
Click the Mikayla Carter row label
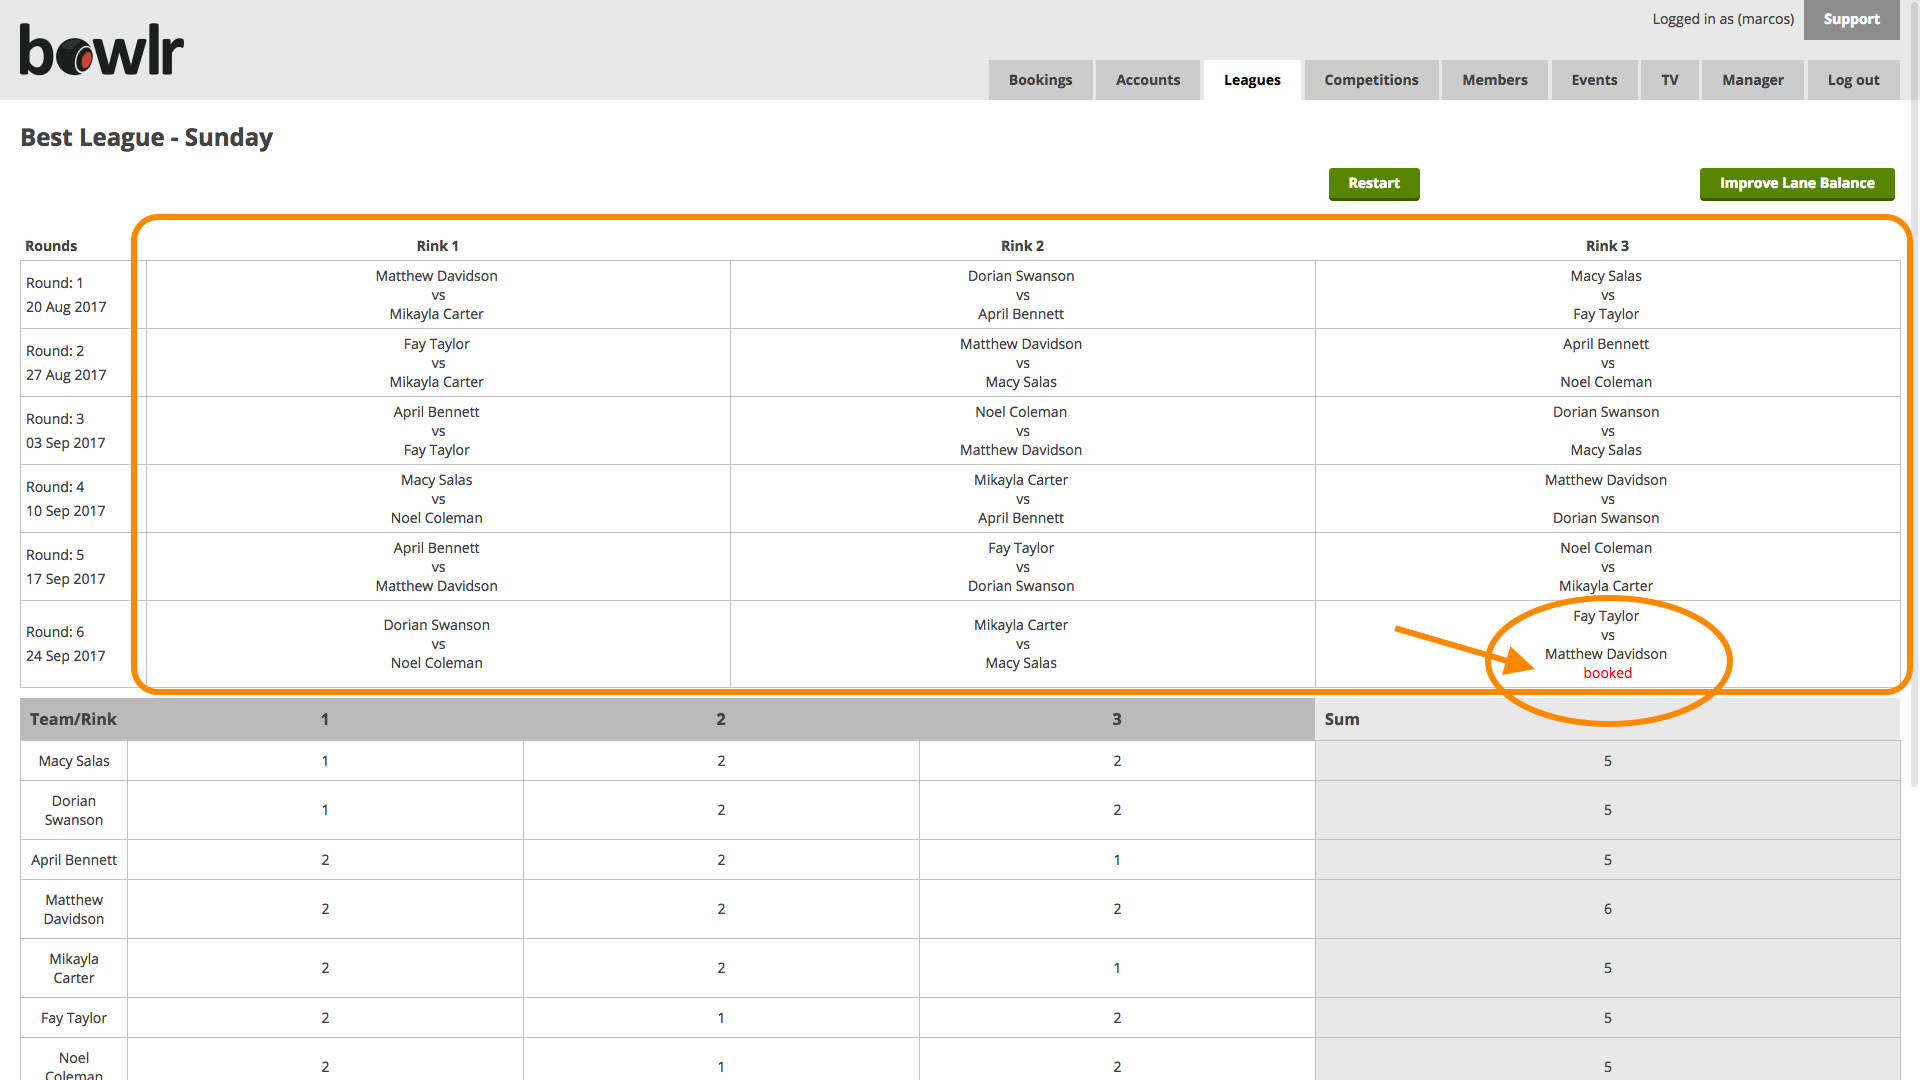74,968
